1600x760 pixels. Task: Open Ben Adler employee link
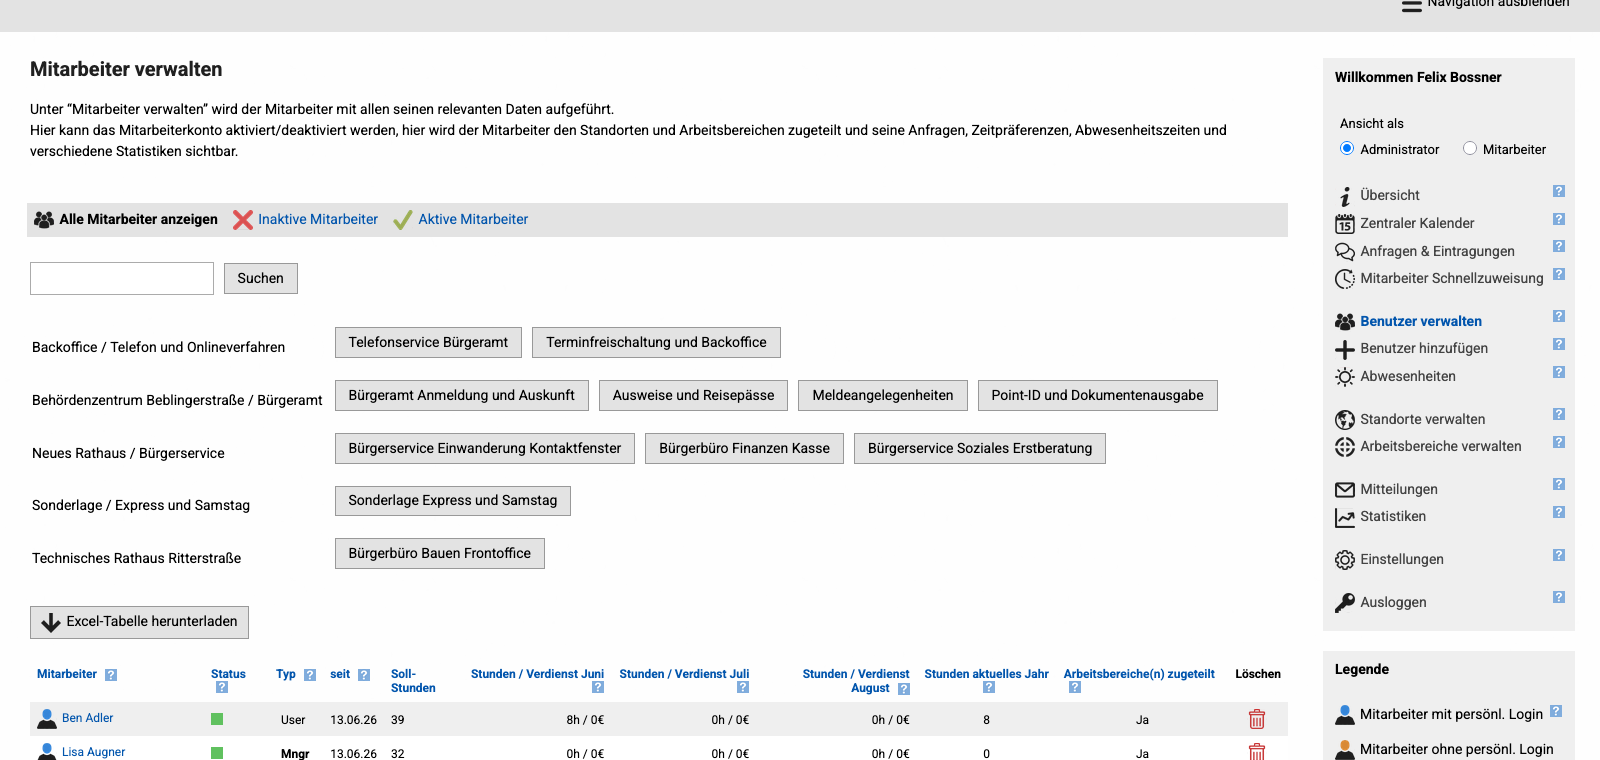87,718
